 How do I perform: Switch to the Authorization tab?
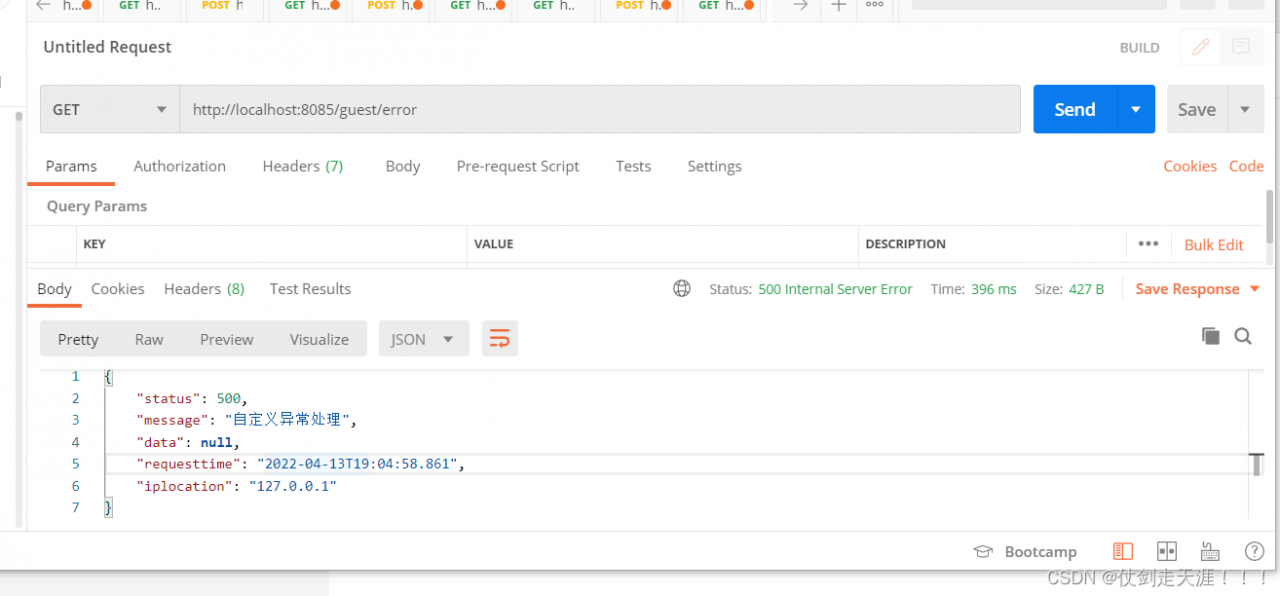(x=180, y=166)
